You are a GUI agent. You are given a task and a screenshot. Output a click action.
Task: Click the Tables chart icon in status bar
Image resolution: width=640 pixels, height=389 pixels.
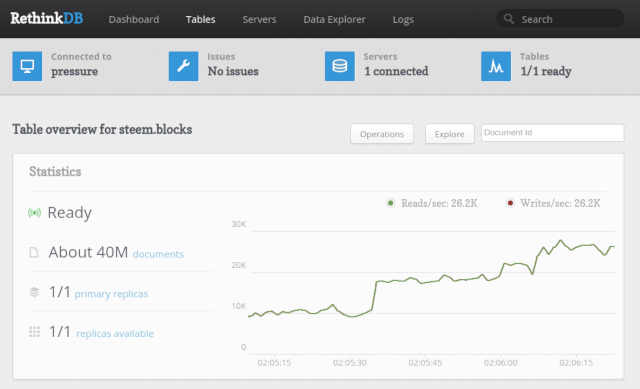click(x=496, y=66)
